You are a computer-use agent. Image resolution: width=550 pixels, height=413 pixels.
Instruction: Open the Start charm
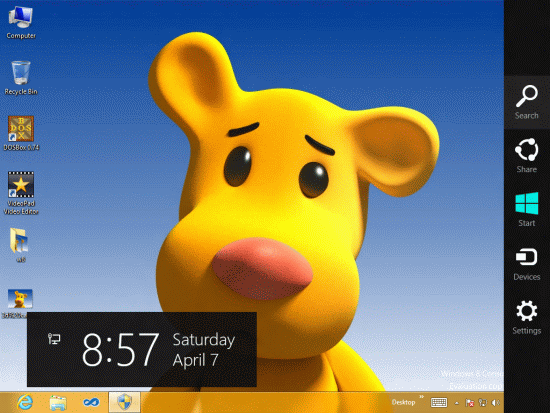pyautogui.click(x=526, y=209)
